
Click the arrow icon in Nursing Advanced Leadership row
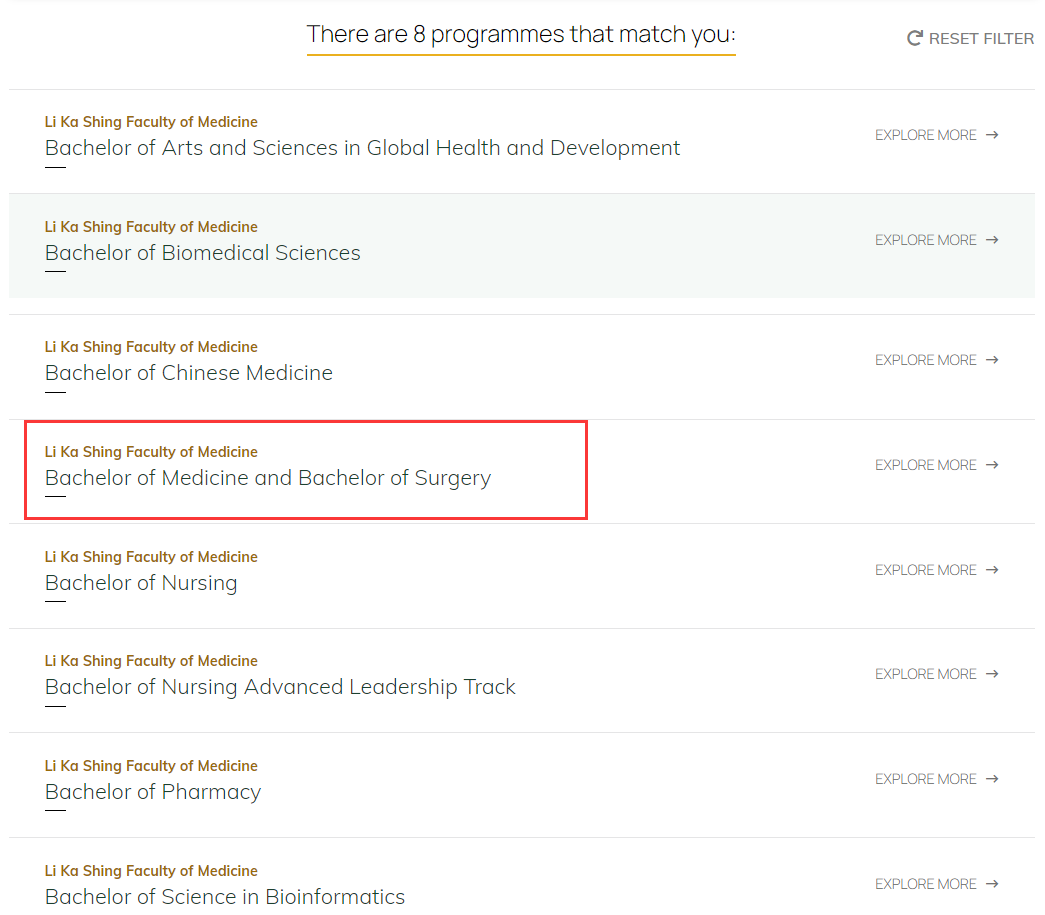pos(992,674)
